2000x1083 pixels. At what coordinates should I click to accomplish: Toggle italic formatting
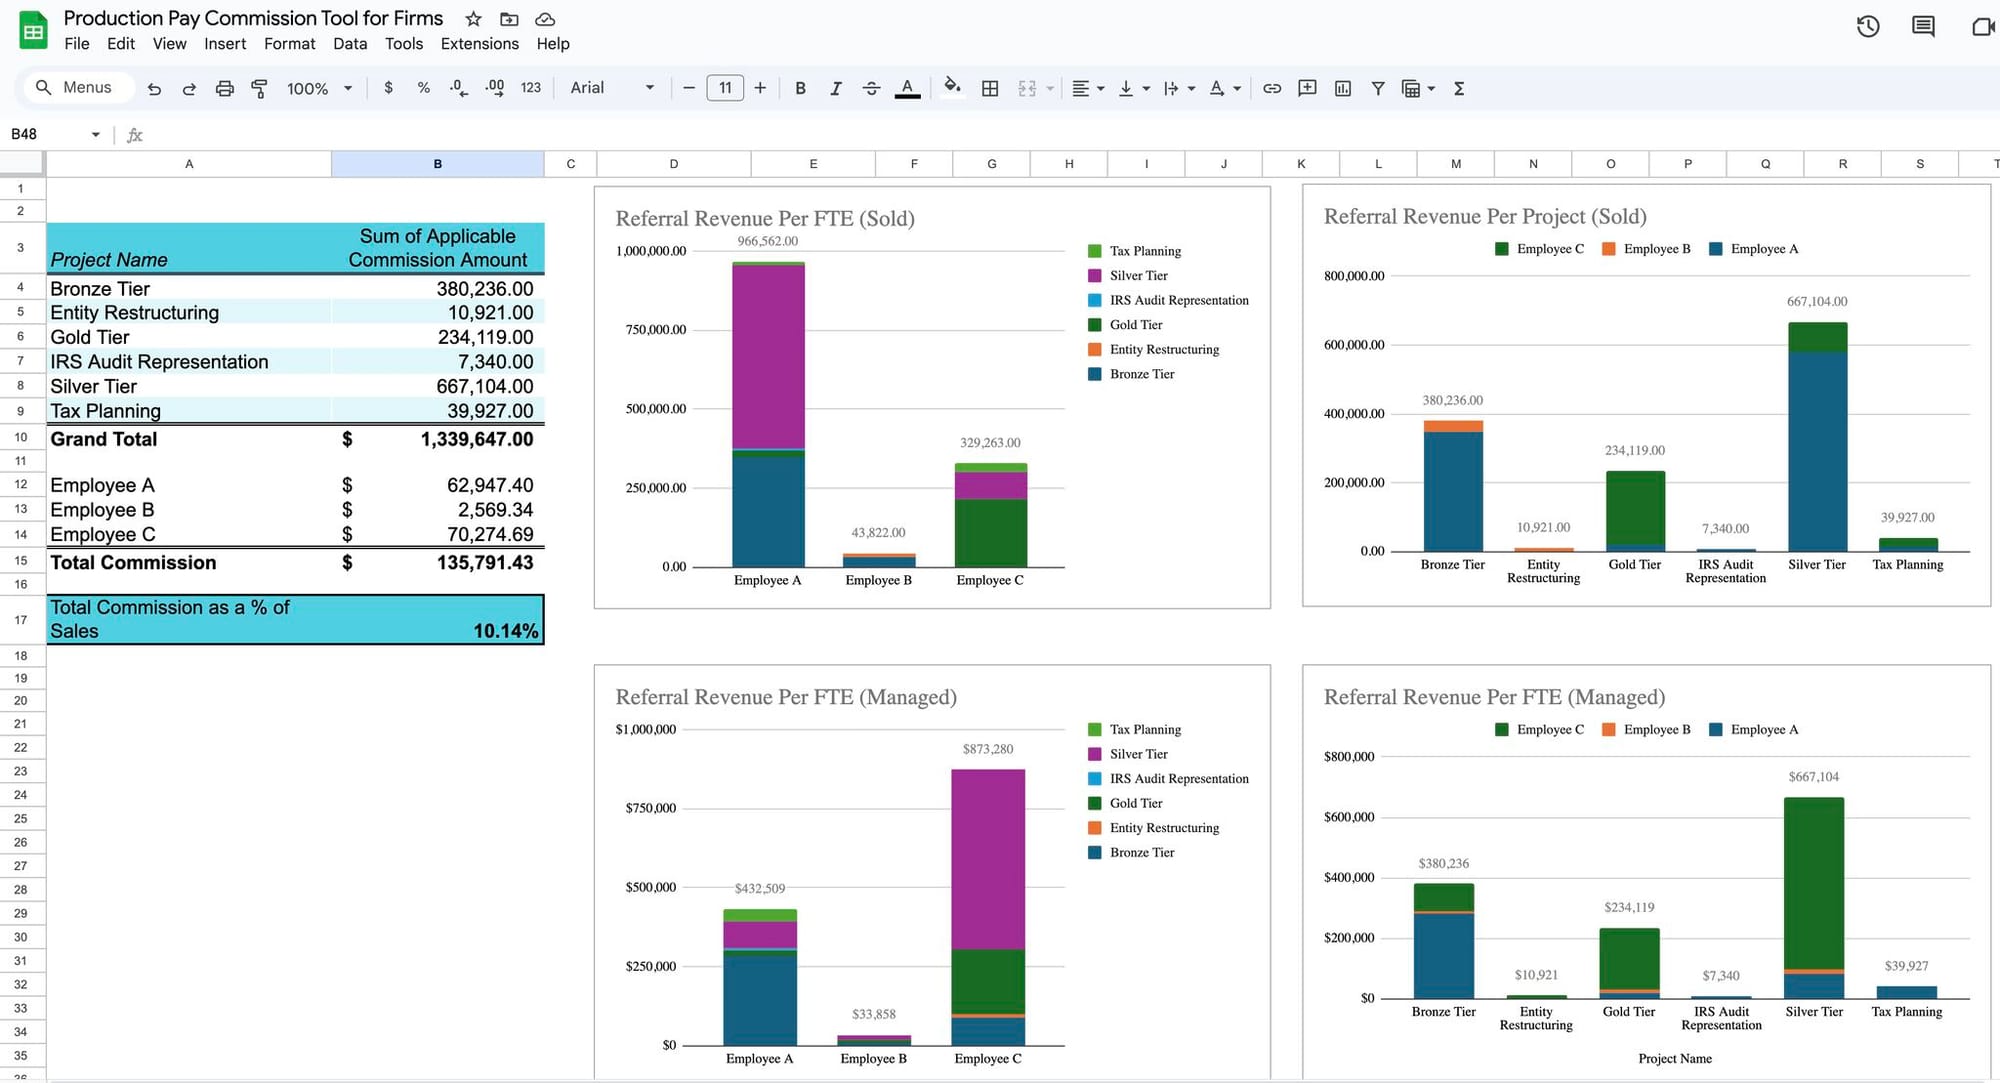835,88
